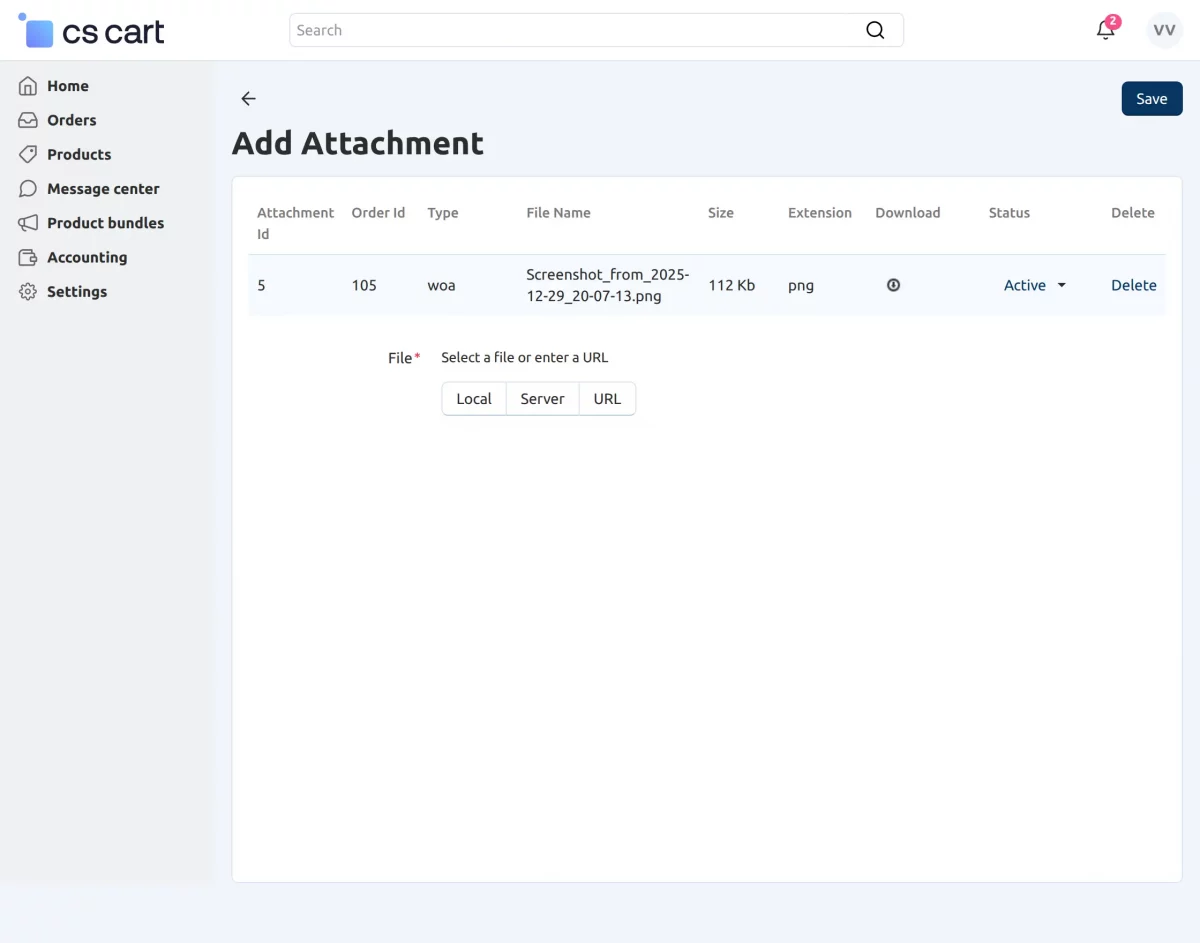Click the search magnifier icon
Image resolution: width=1200 pixels, height=943 pixels.
pyautogui.click(x=875, y=30)
